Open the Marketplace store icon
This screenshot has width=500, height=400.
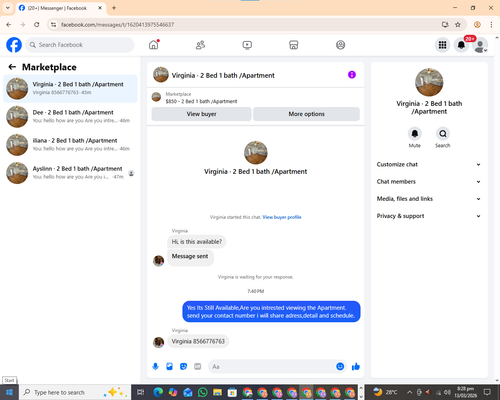click(294, 45)
